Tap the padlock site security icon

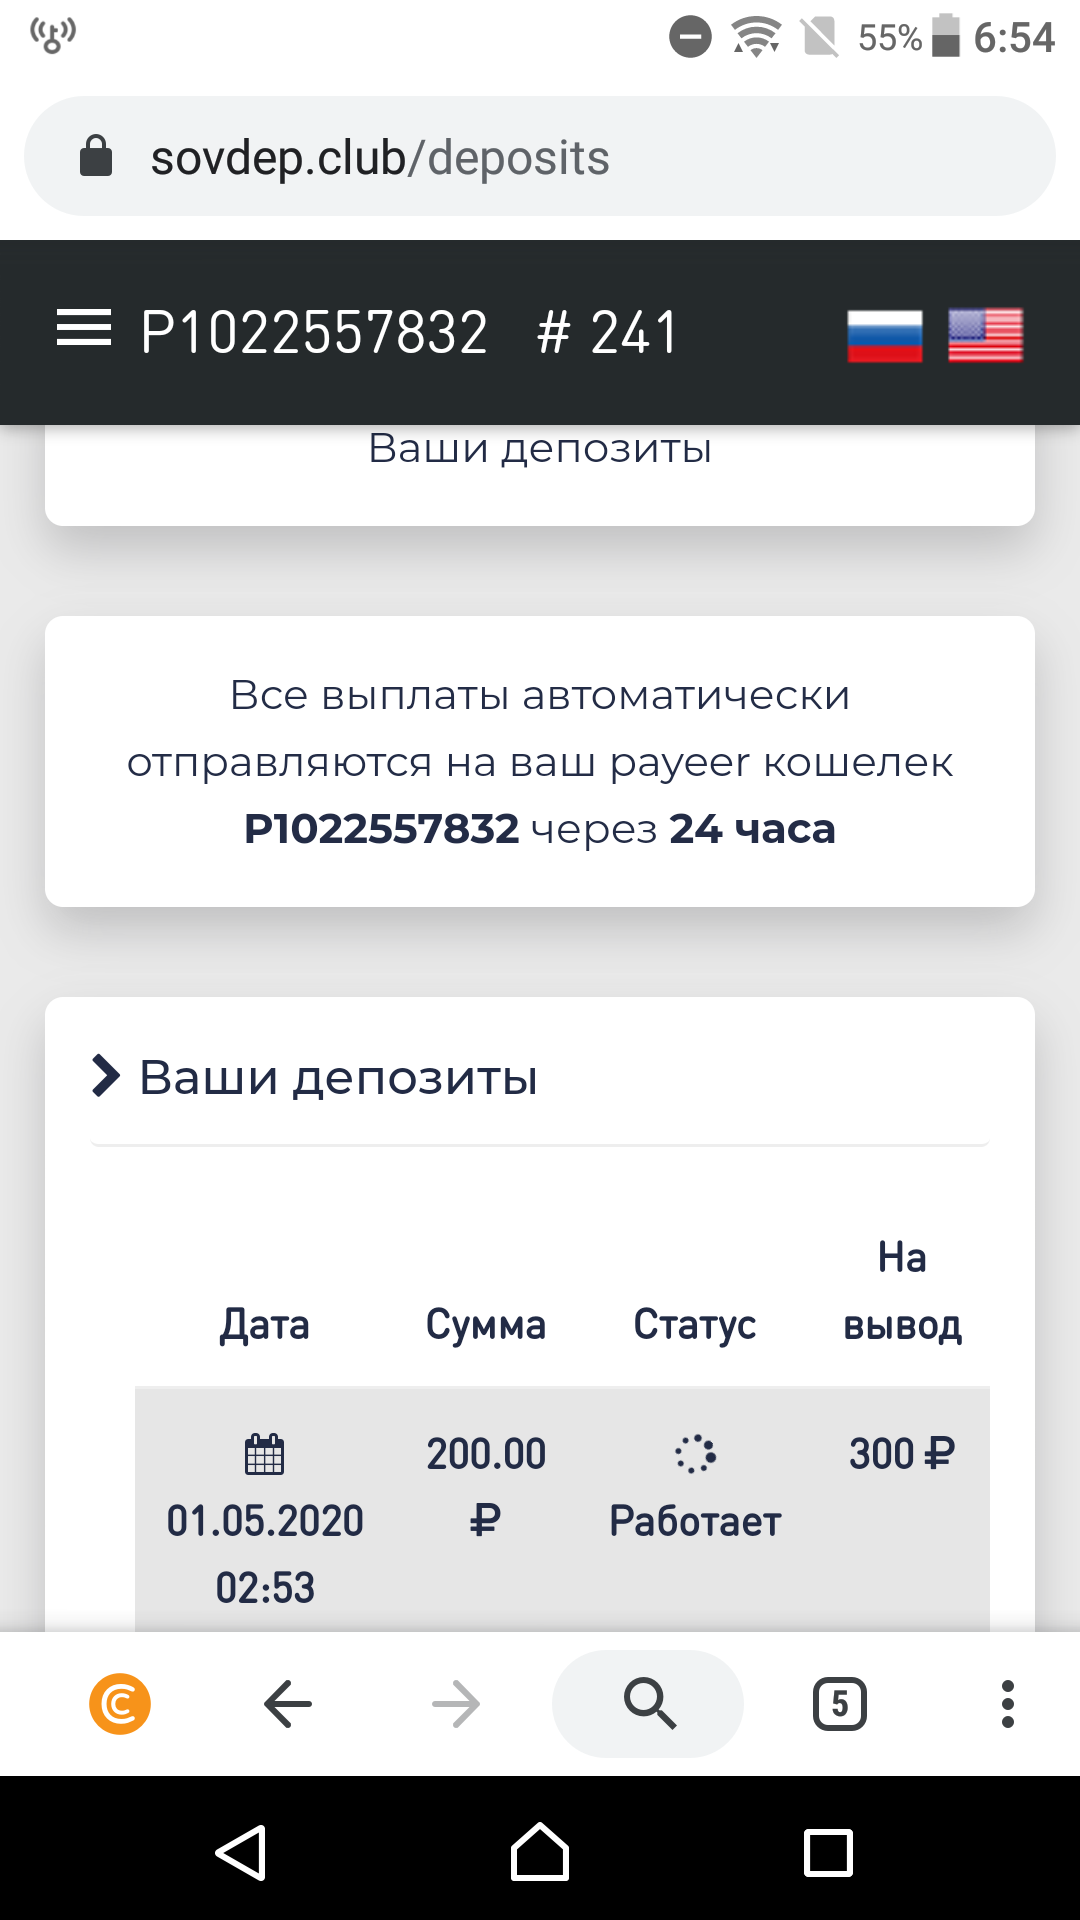click(96, 157)
